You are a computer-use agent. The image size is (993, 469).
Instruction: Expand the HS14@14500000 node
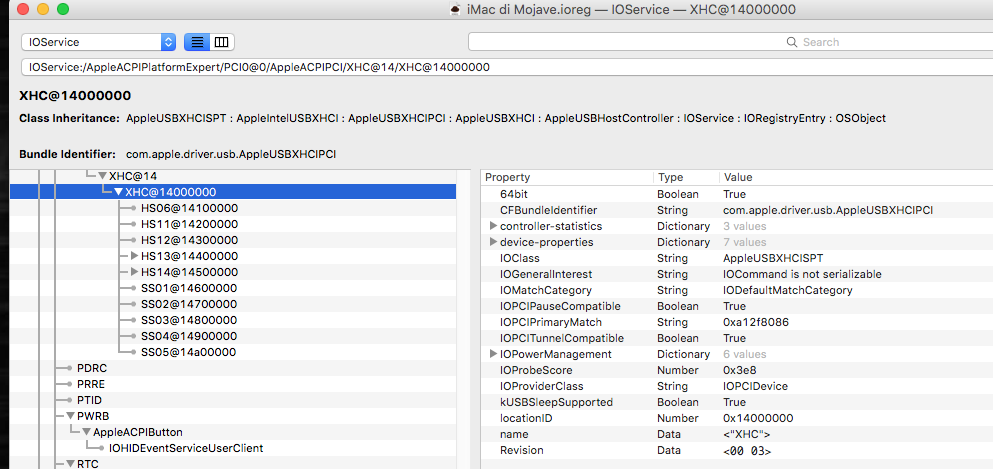(x=134, y=272)
